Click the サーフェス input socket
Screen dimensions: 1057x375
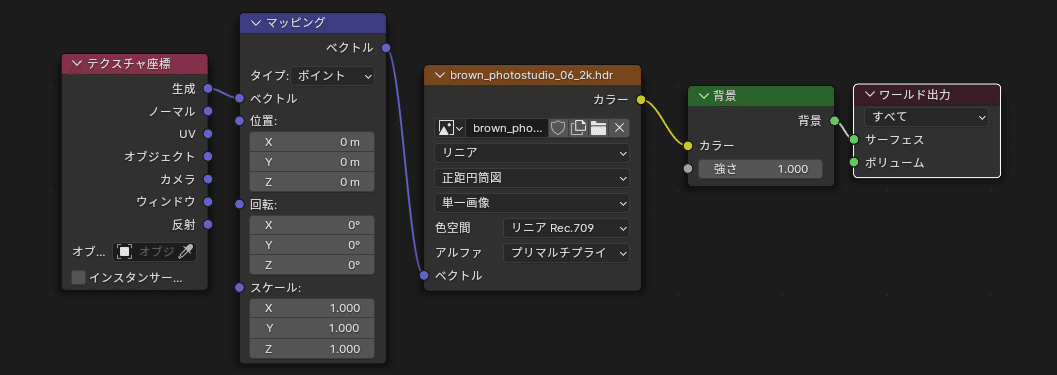tap(854, 140)
